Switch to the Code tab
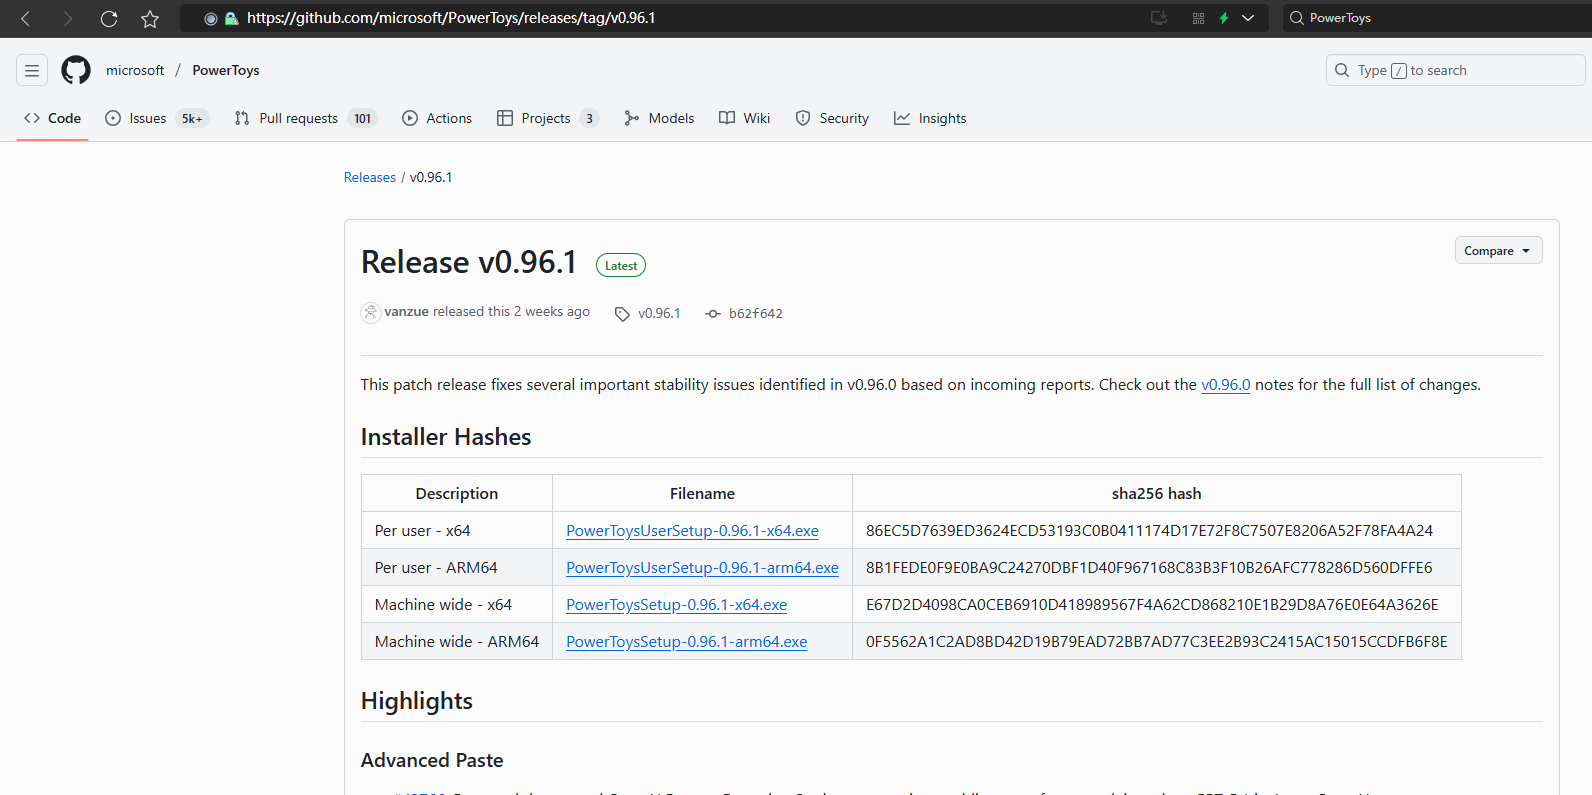The image size is (1592, 795). 53,118
